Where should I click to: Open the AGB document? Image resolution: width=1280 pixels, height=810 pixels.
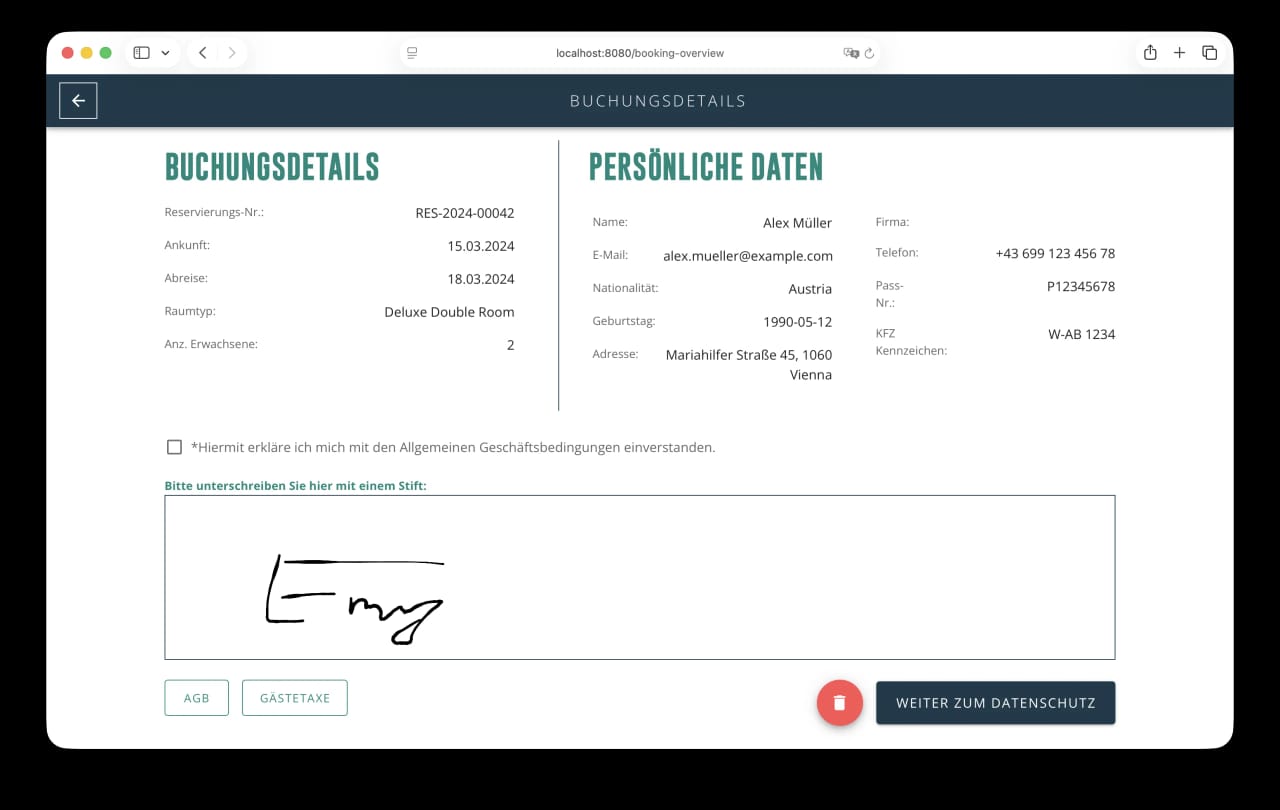pyautogui.click(x=196, y=697)
